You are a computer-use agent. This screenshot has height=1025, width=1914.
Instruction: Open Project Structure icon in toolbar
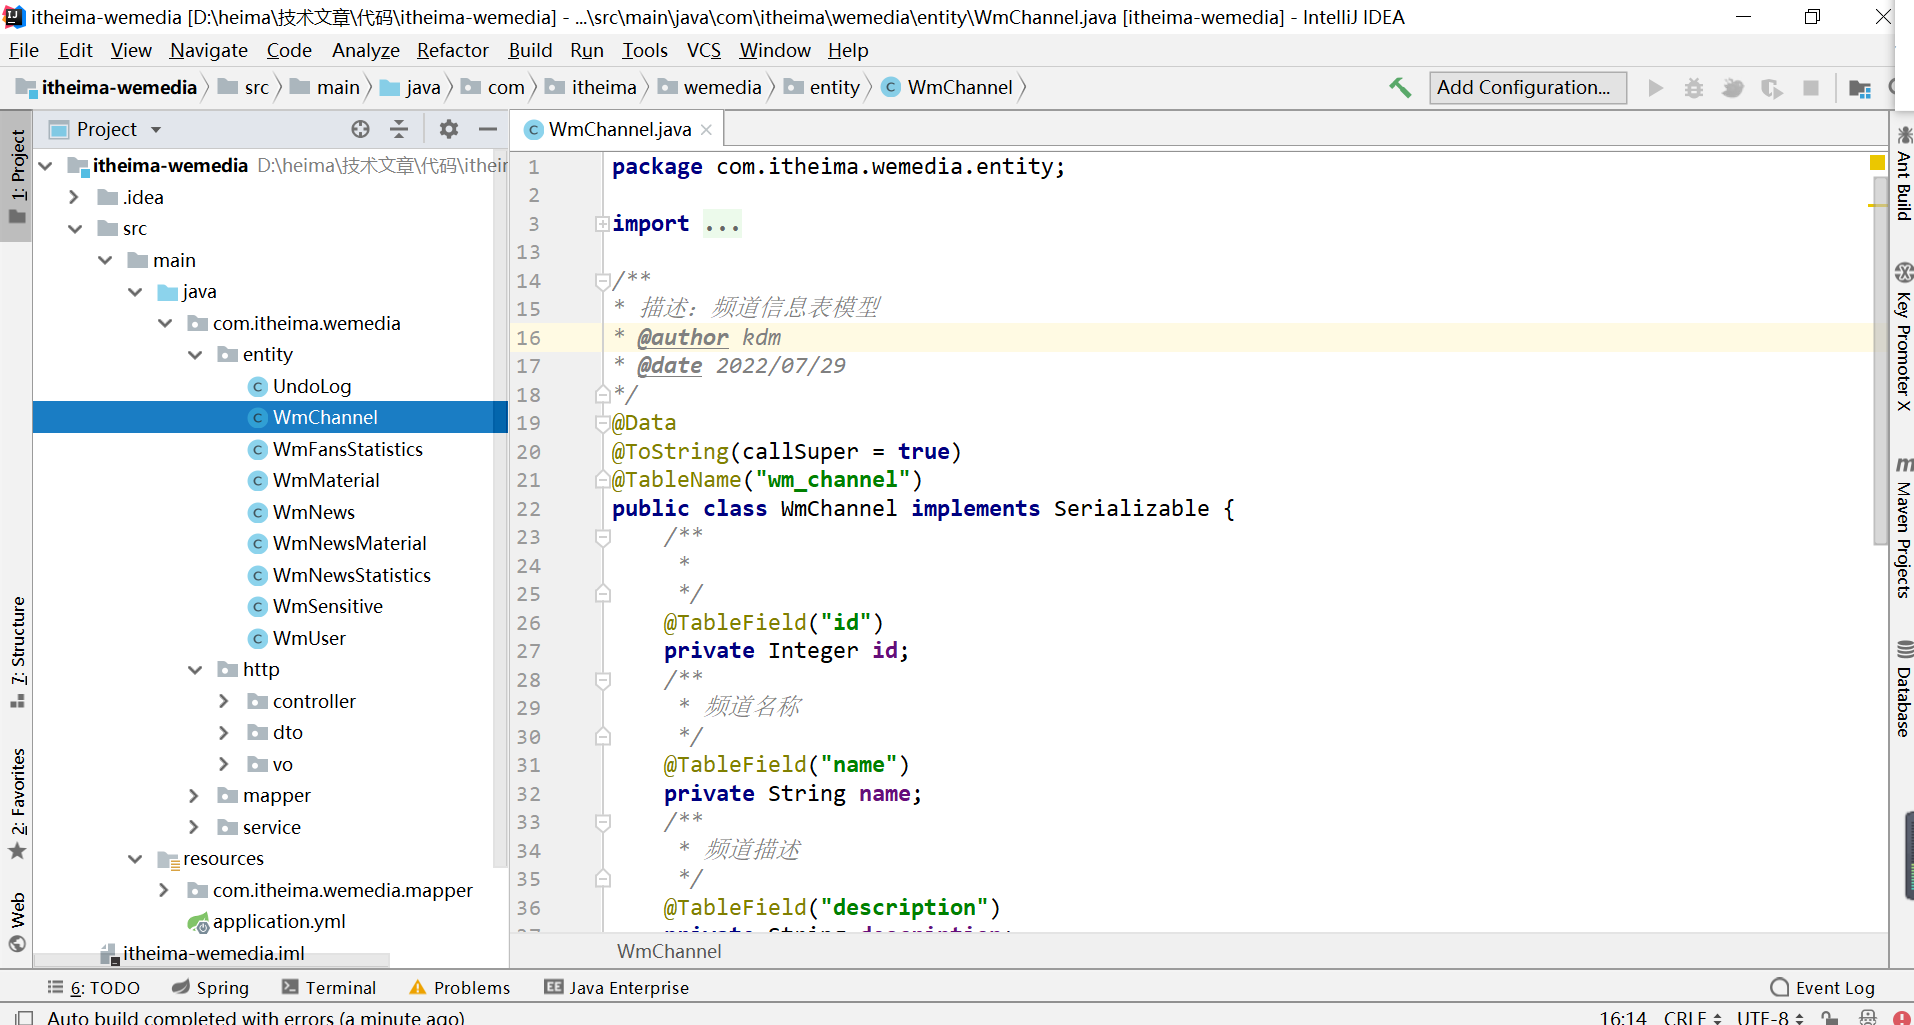pyautogui.click(x=1860, y=88)
